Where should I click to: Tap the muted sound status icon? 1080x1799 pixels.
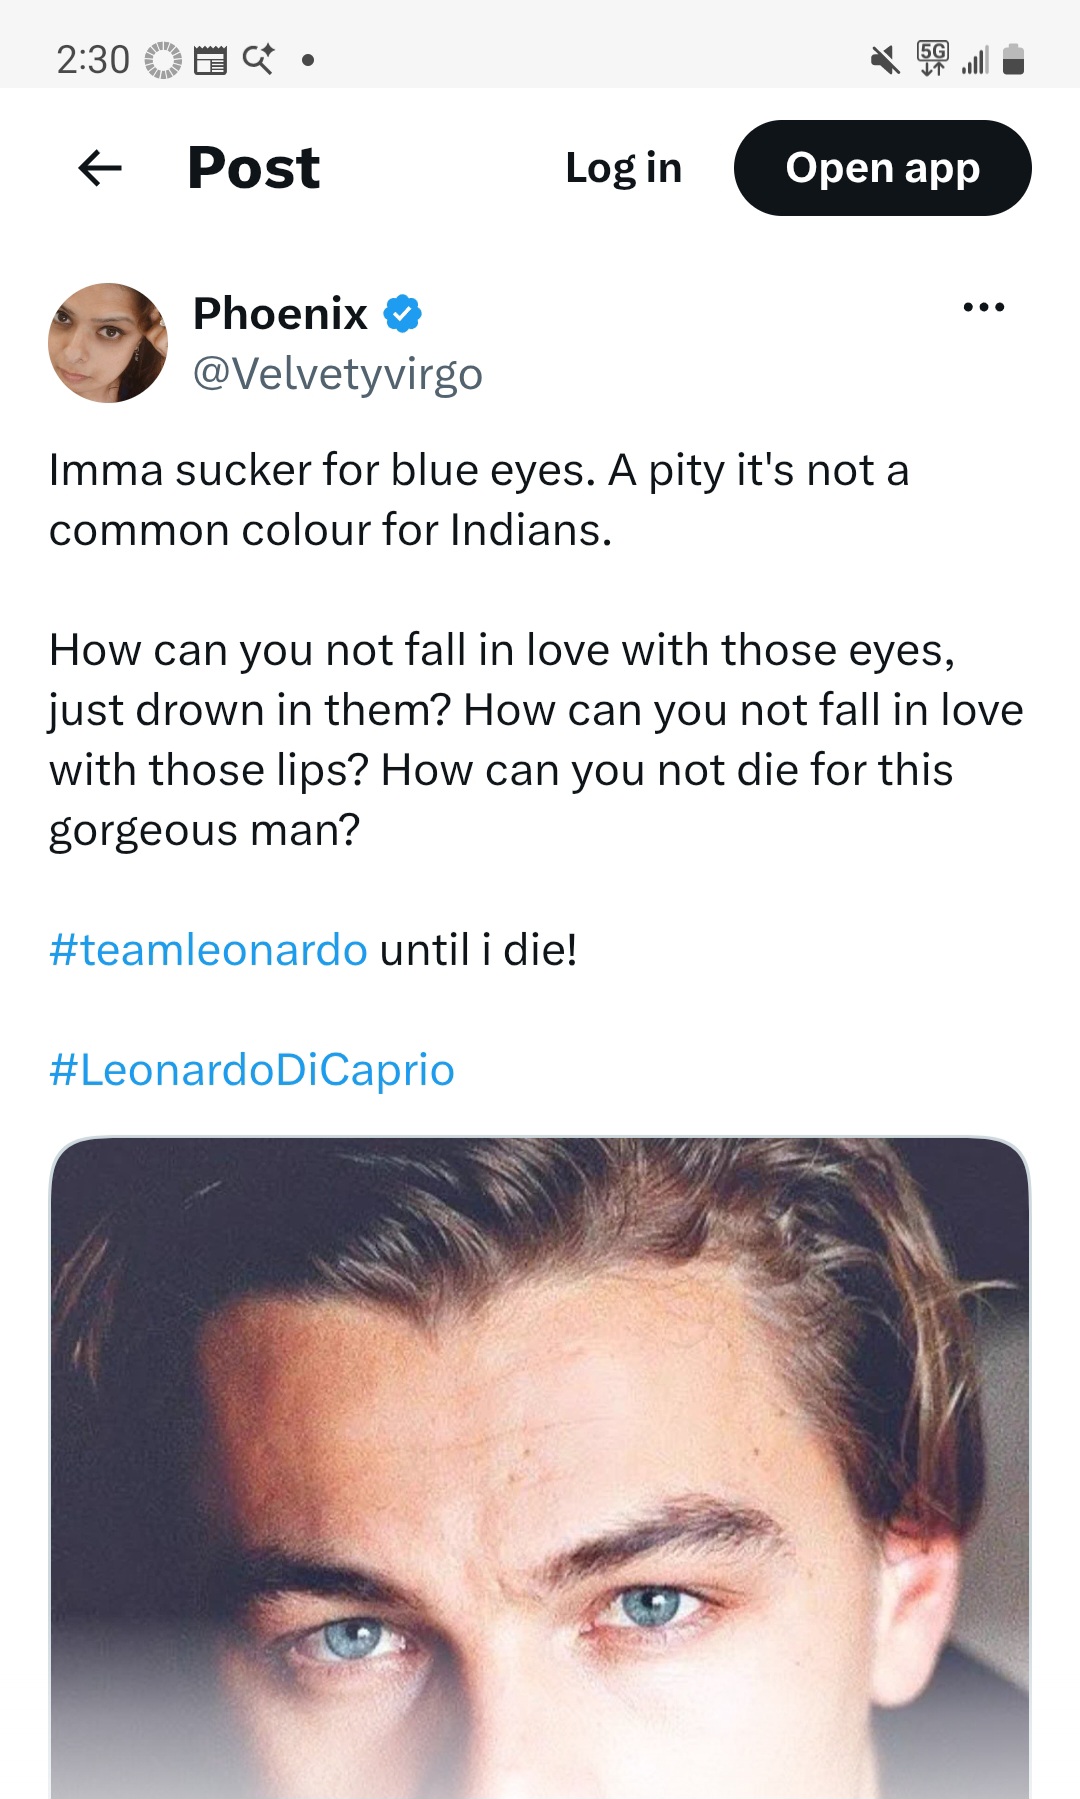point(885,60)
